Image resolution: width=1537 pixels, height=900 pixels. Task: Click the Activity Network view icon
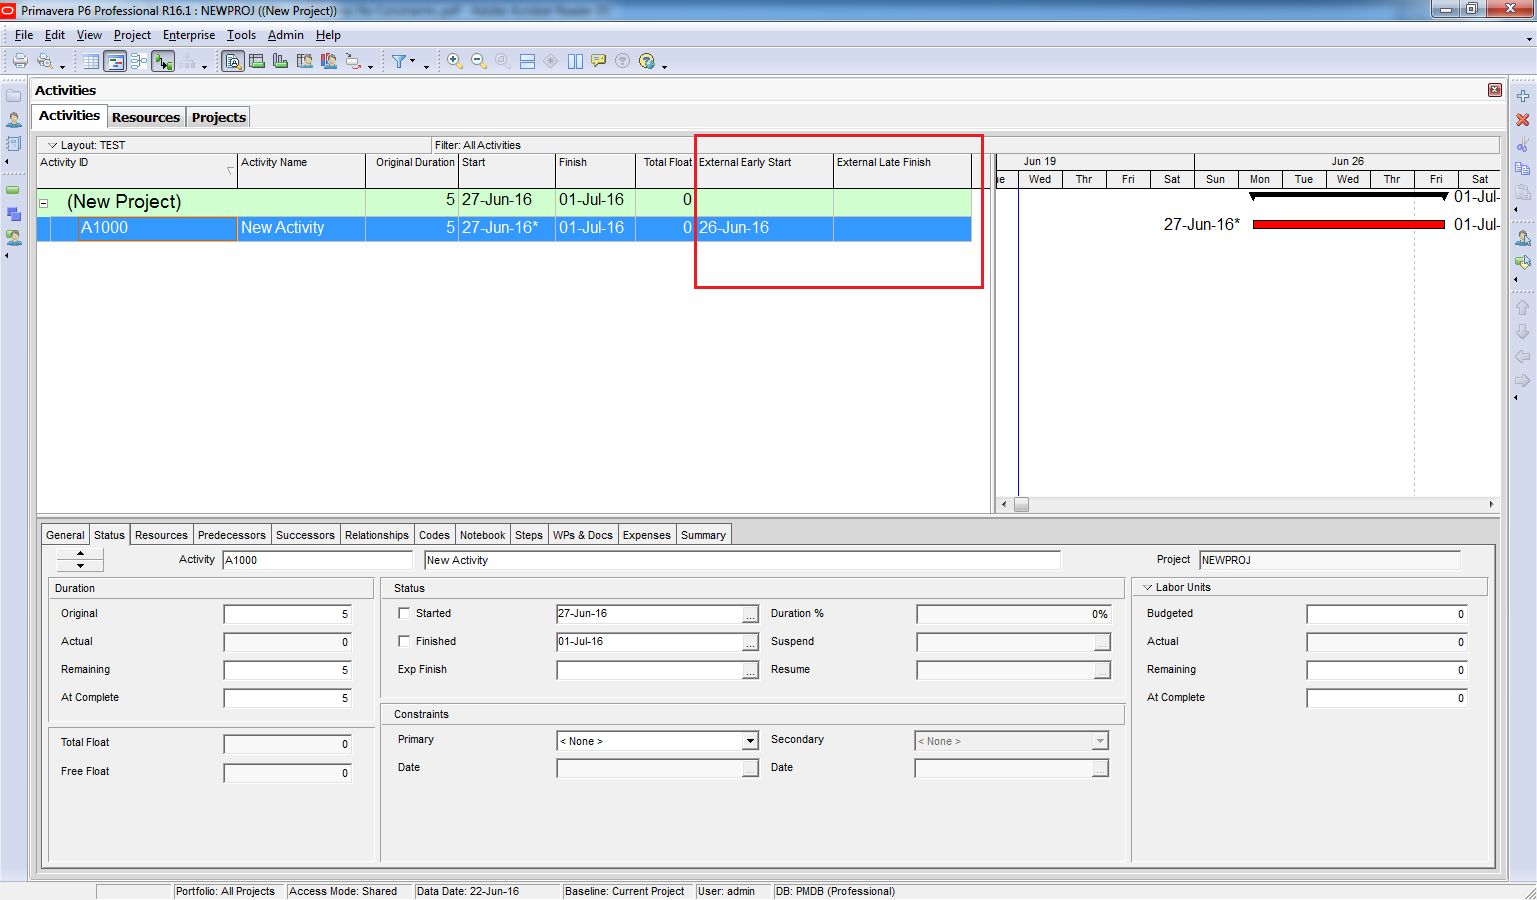[x=139, y=62]
